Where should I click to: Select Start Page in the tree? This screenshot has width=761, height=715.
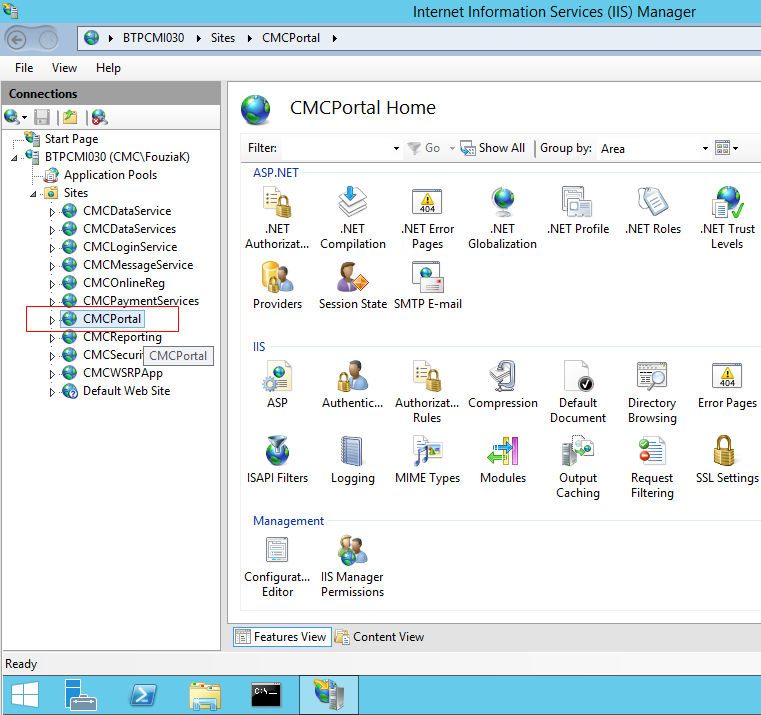[x=71, y=139]
